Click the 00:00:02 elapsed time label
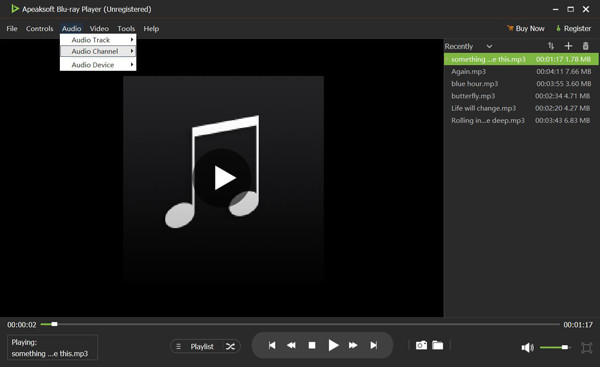The height and width of the screenshot is (367, 600). (22, 325)
